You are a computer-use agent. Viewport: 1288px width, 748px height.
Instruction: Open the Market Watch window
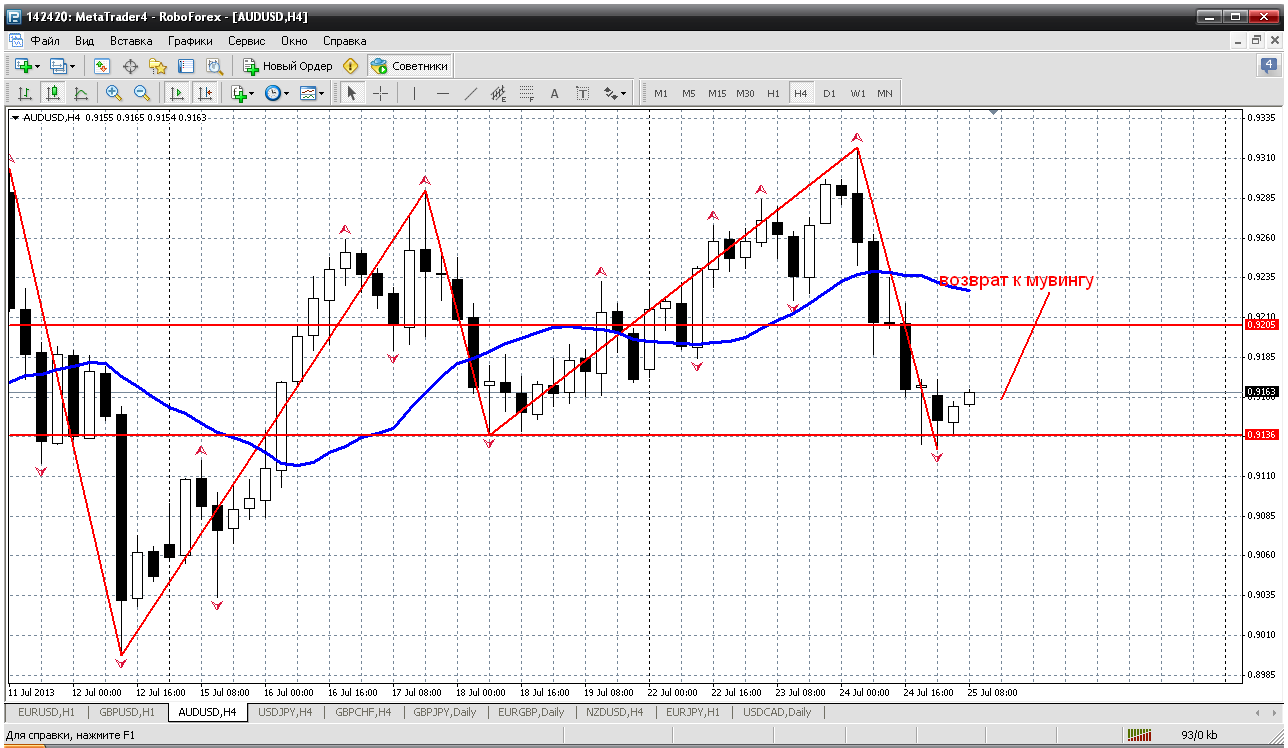coord(102,66)
